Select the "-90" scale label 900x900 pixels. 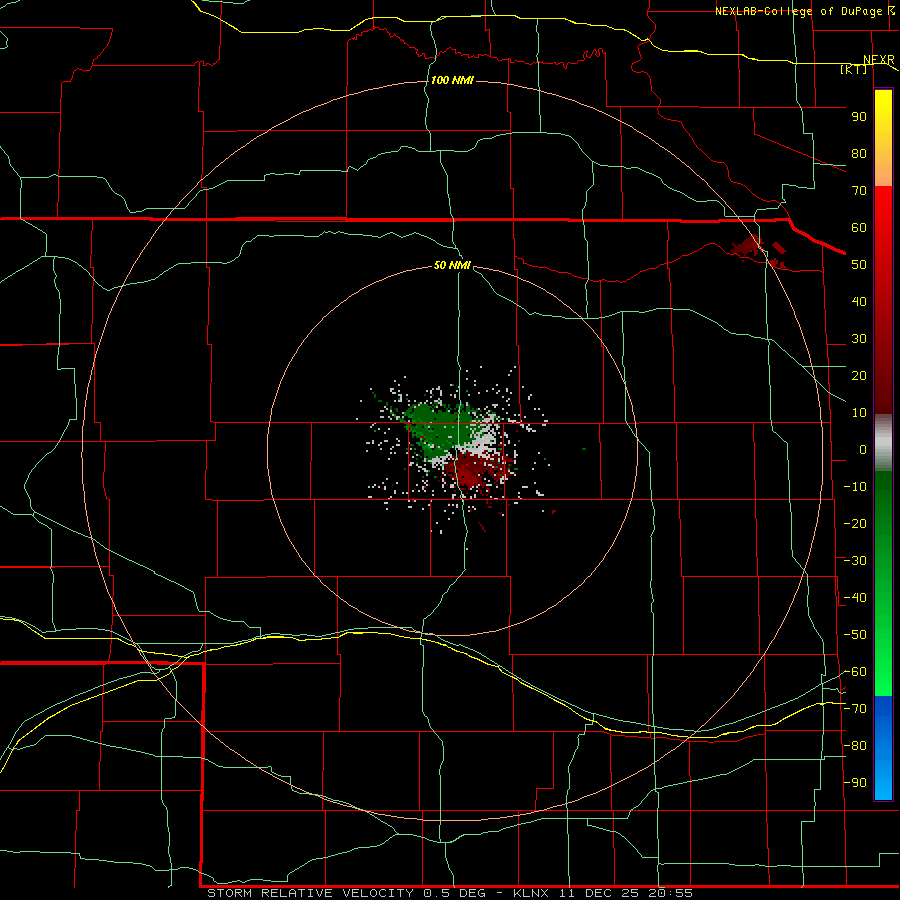pos(855,783)
